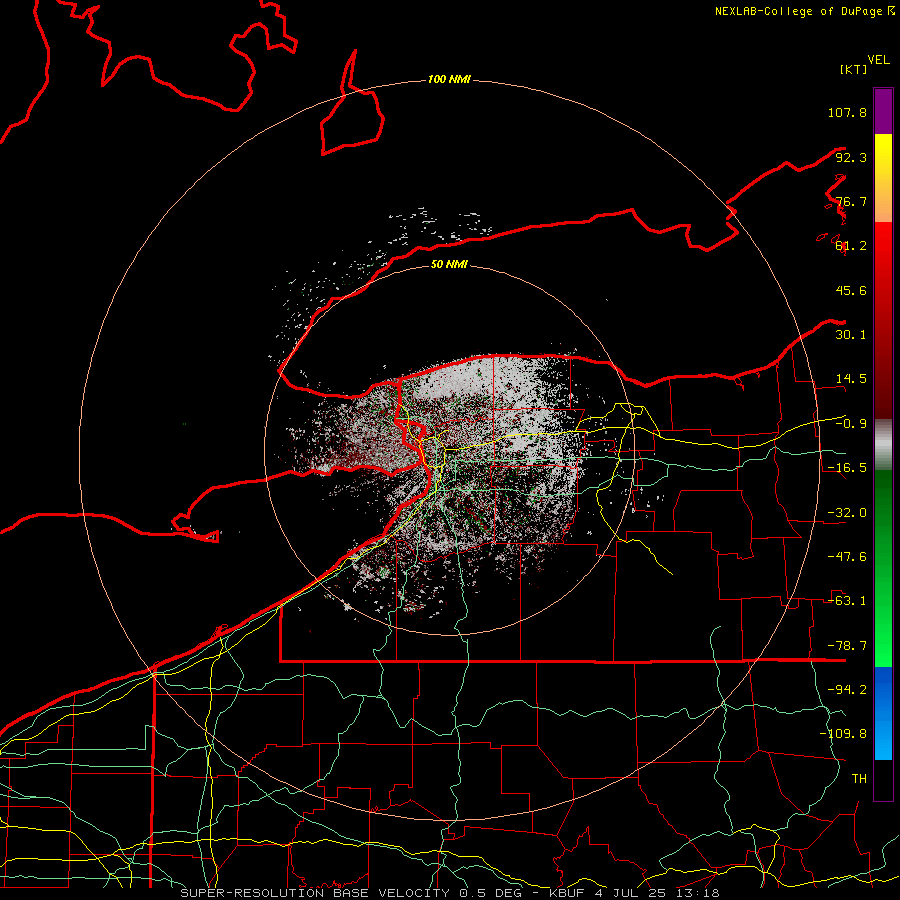The height and width of the screenshot is (900, 900).
Task: Click the blue band of the velocity scale
Action: (883, 713)
